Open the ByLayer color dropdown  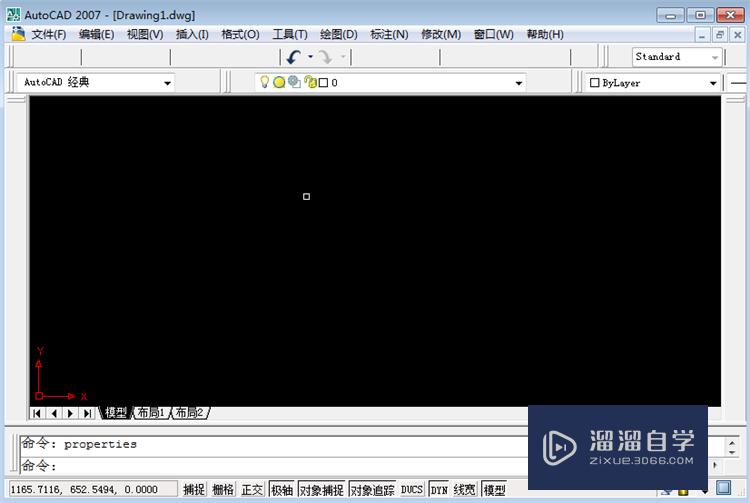pyautogui.click(x=713, y=83)
